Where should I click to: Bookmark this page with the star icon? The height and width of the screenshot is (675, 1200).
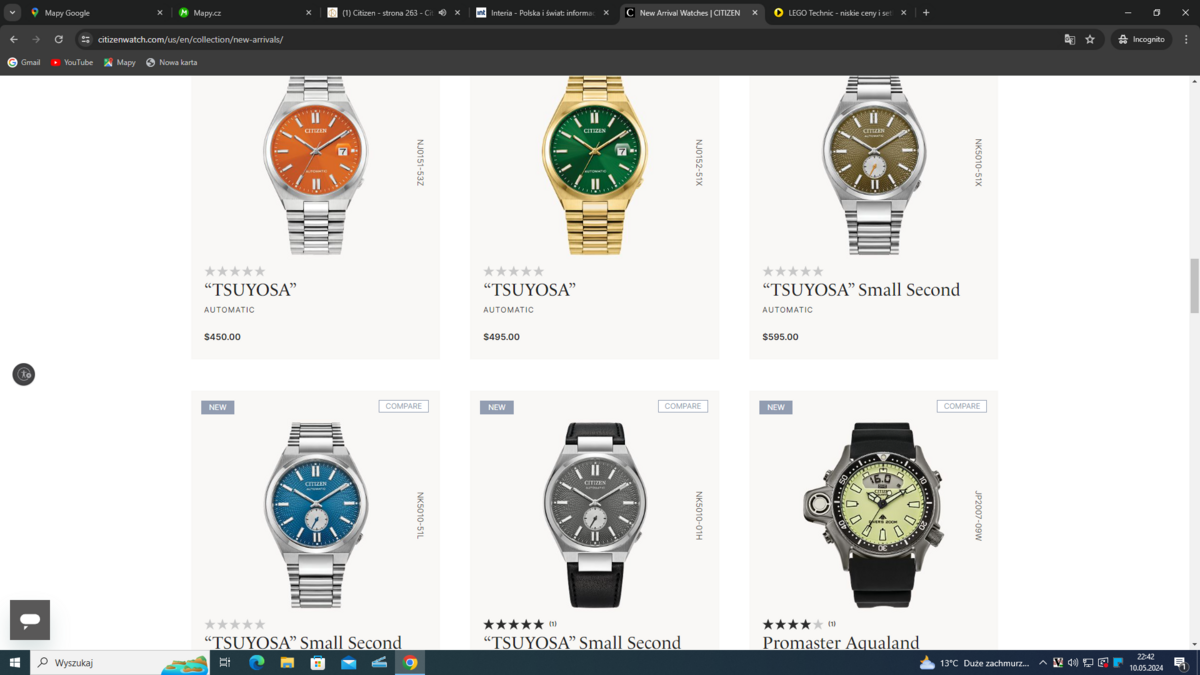(1090, 39)
